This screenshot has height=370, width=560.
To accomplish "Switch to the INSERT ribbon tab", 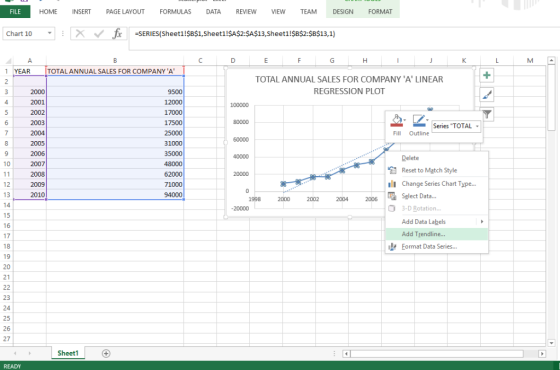I will pos(81,11).
